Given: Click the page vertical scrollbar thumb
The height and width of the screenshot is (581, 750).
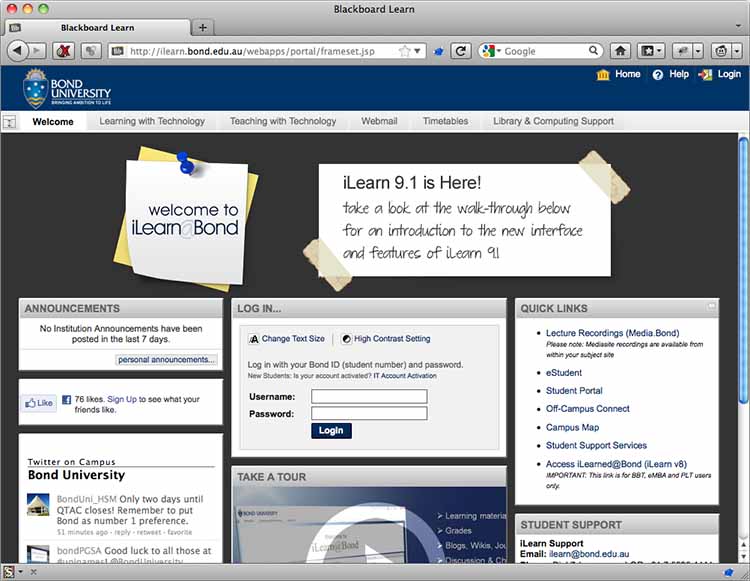Looking at the screenshot, I should coord(743,270).
